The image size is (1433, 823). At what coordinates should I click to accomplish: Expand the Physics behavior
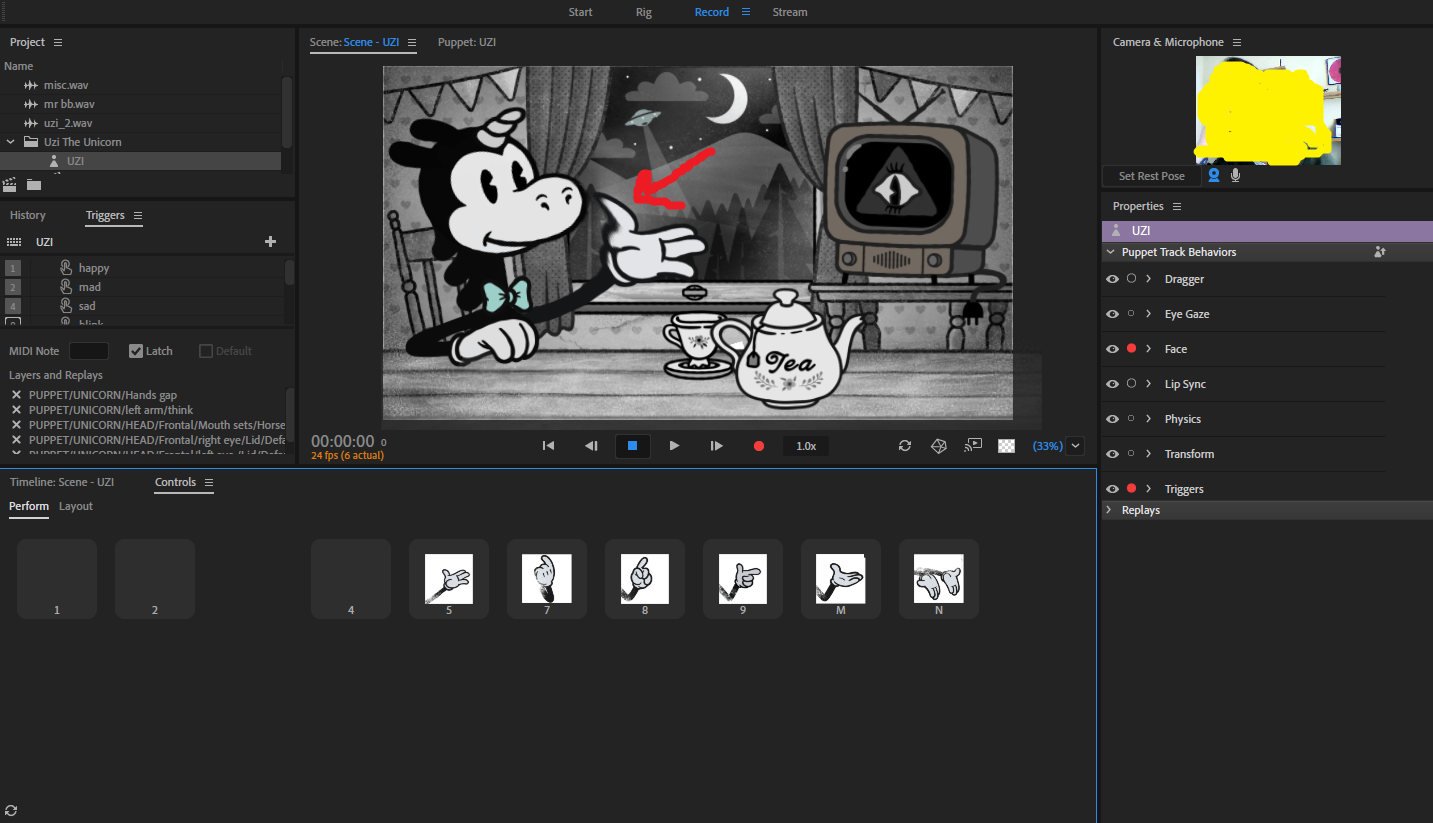point(1149,419)
